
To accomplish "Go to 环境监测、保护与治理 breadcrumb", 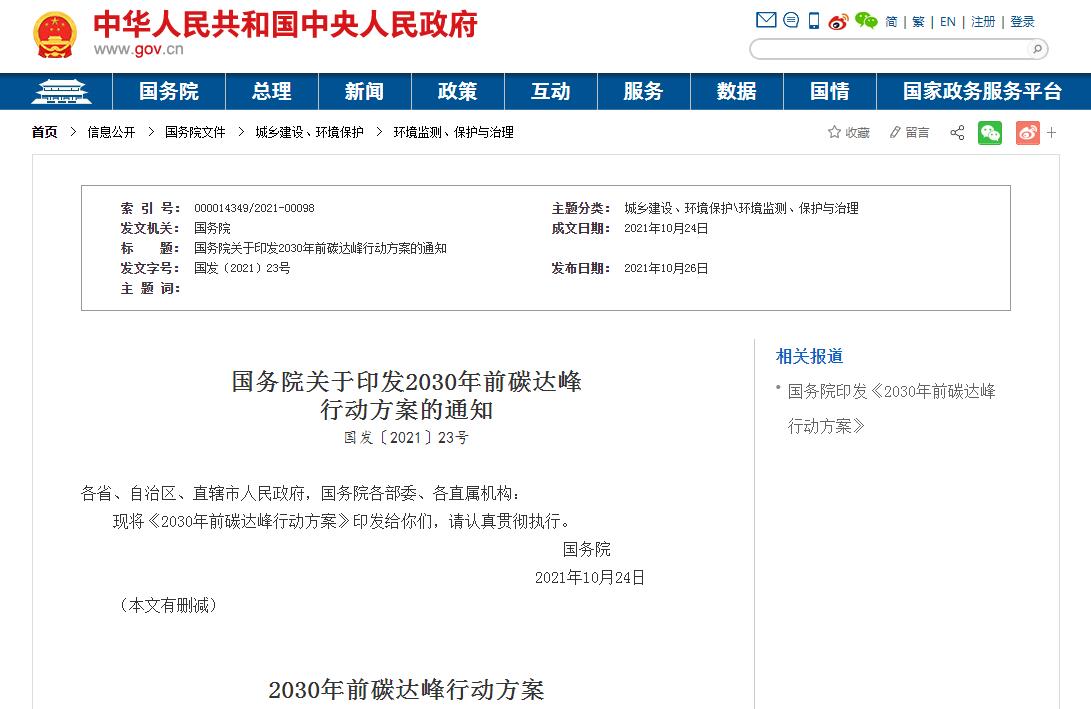I will point(454,132).
